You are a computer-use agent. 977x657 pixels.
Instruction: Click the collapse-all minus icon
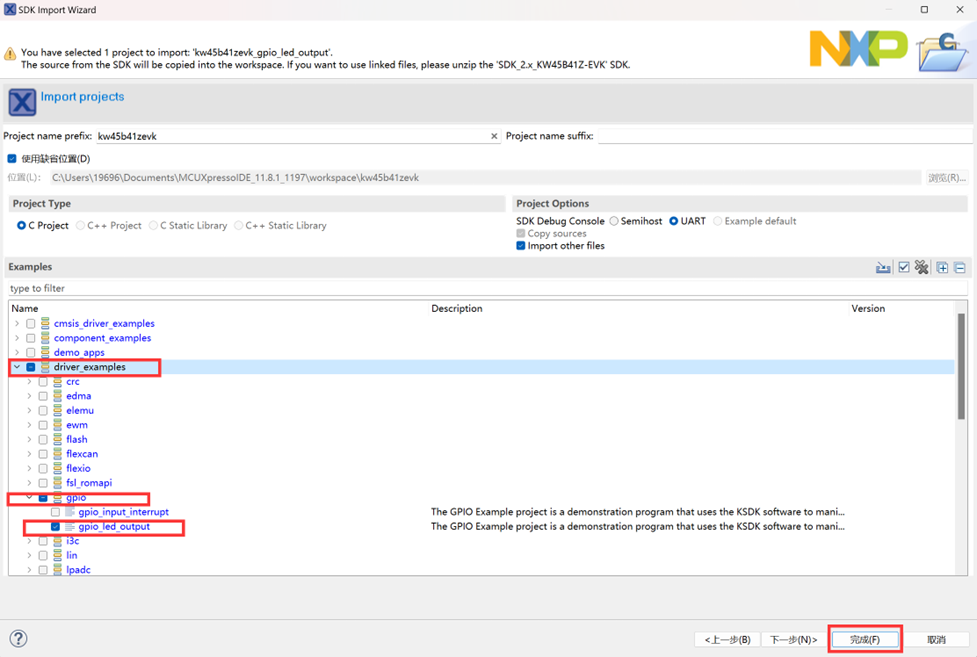point(959,268)
